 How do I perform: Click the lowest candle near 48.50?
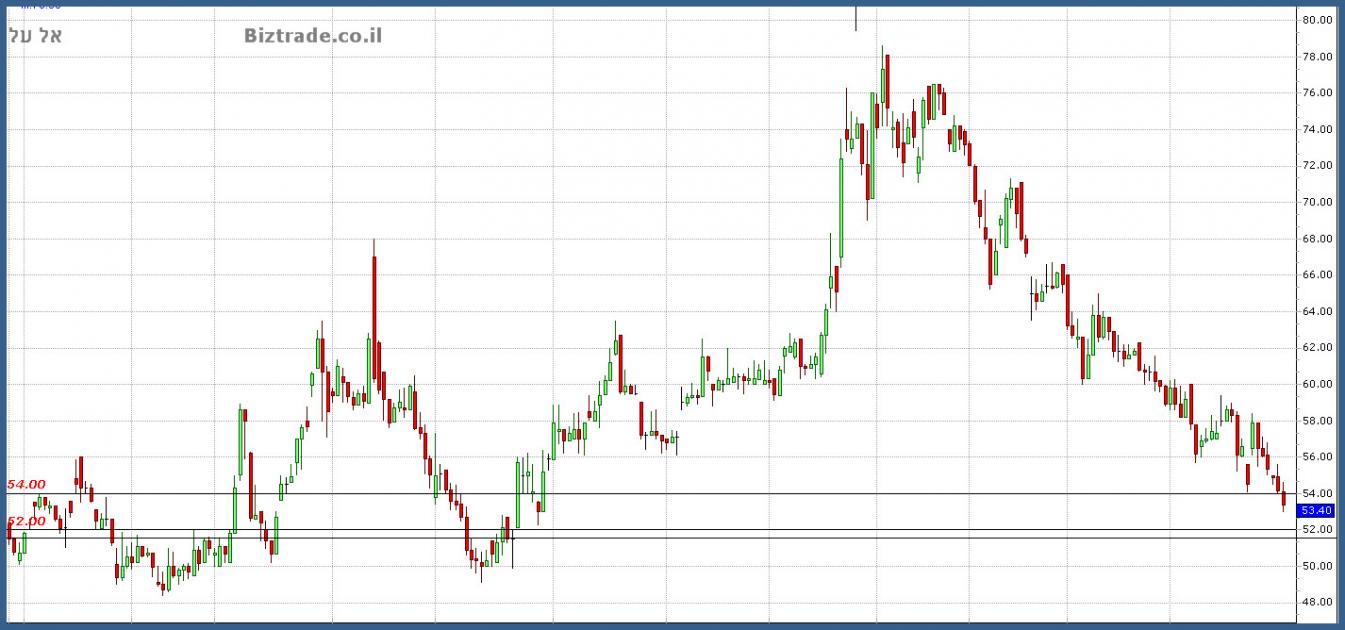[163, 585]
